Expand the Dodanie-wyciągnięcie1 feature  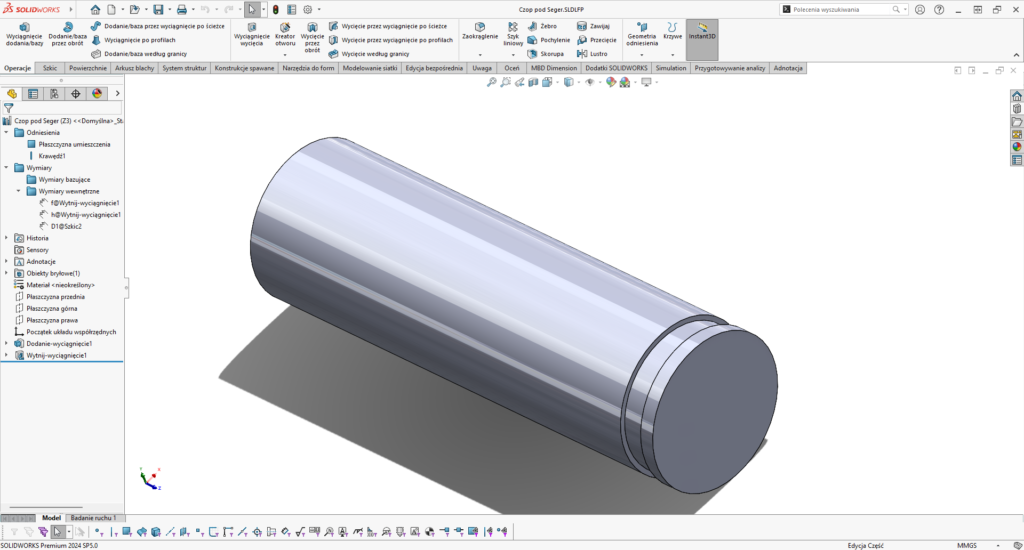click(x=7, y=343)
